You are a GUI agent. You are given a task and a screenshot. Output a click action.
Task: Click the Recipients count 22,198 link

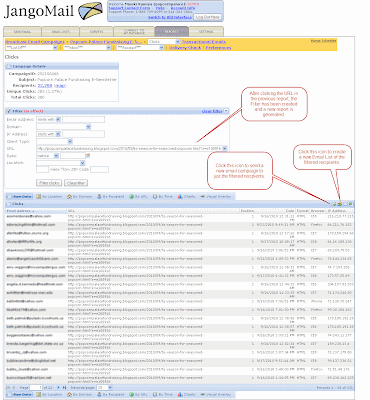point(44,86)
